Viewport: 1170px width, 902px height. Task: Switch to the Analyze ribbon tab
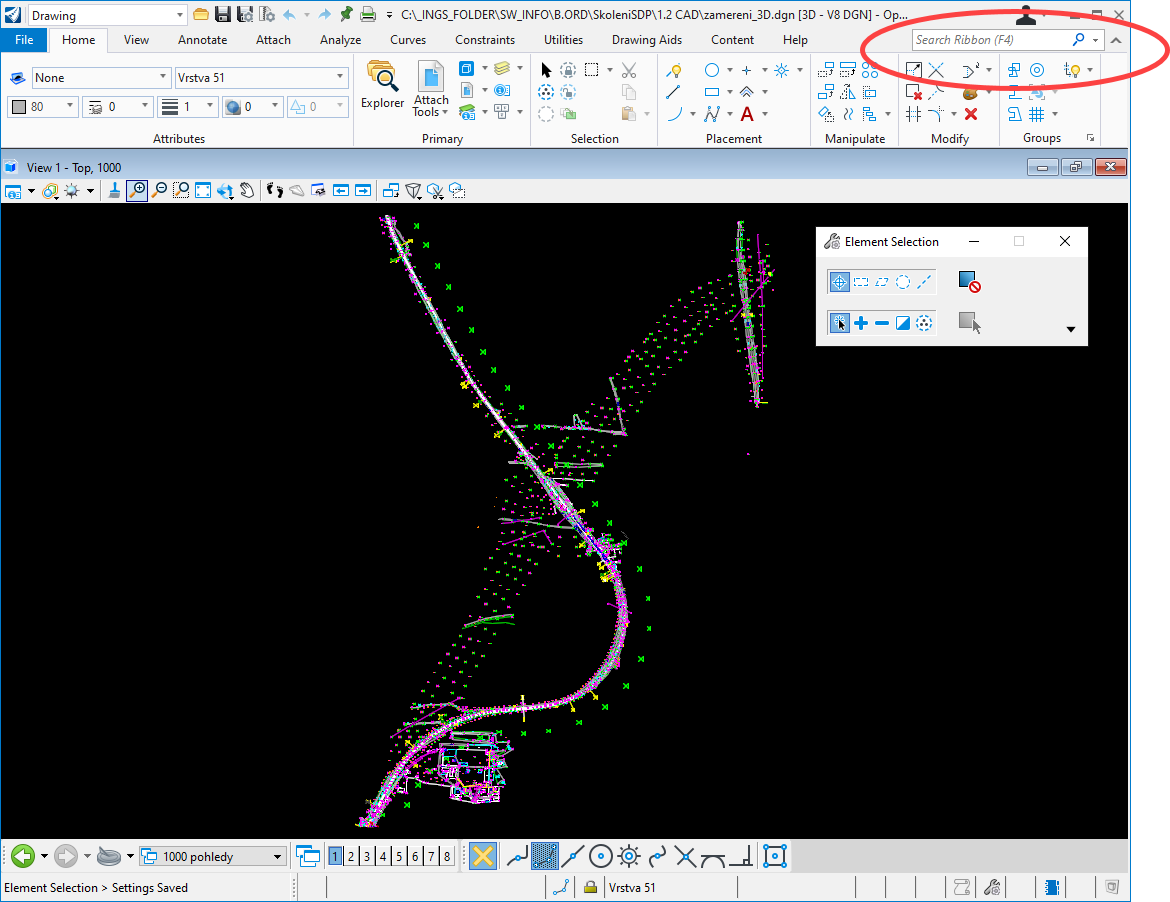340,40
